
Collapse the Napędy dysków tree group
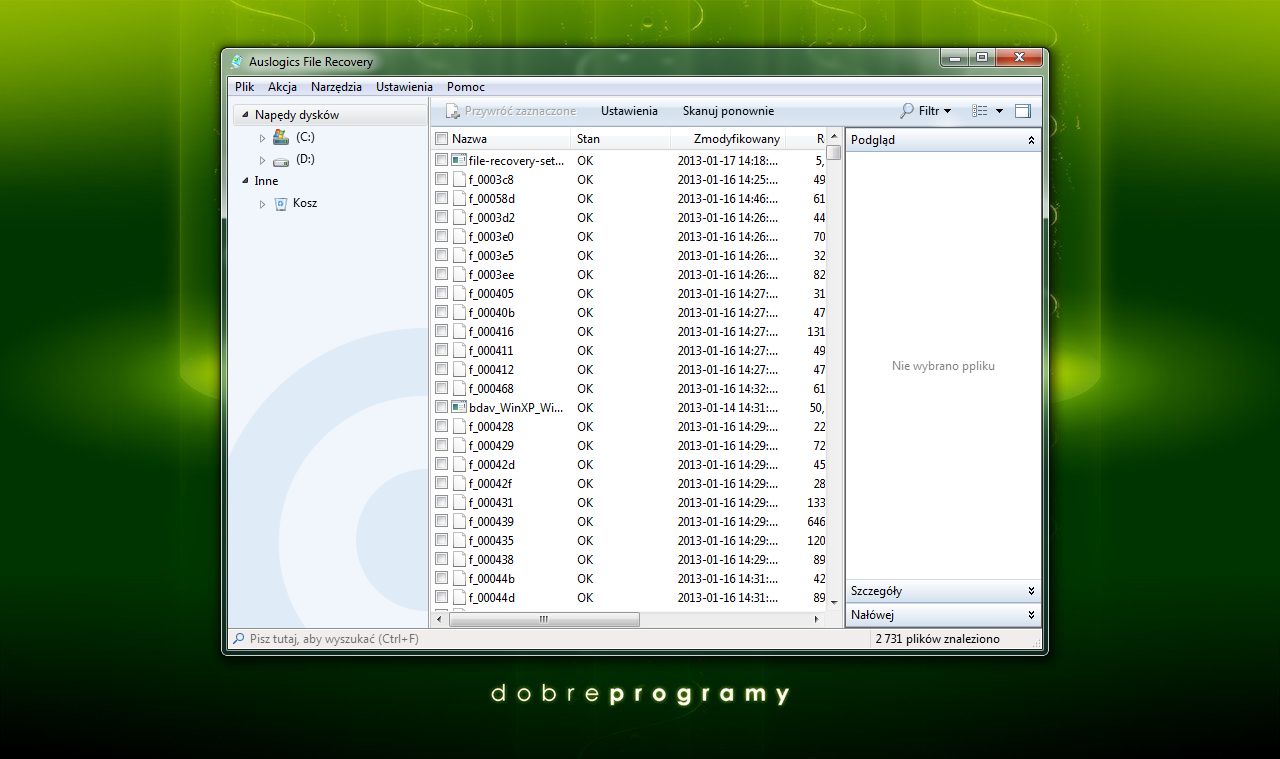[245, 115]
